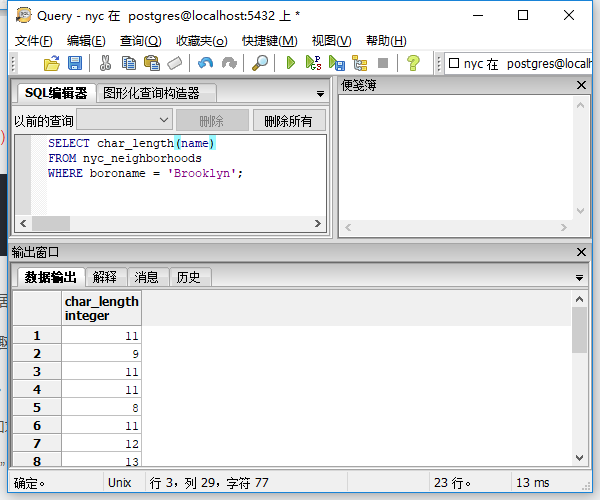Save the query with floppy disk icon
600x500 pixels.
click(x=75, y=63)
